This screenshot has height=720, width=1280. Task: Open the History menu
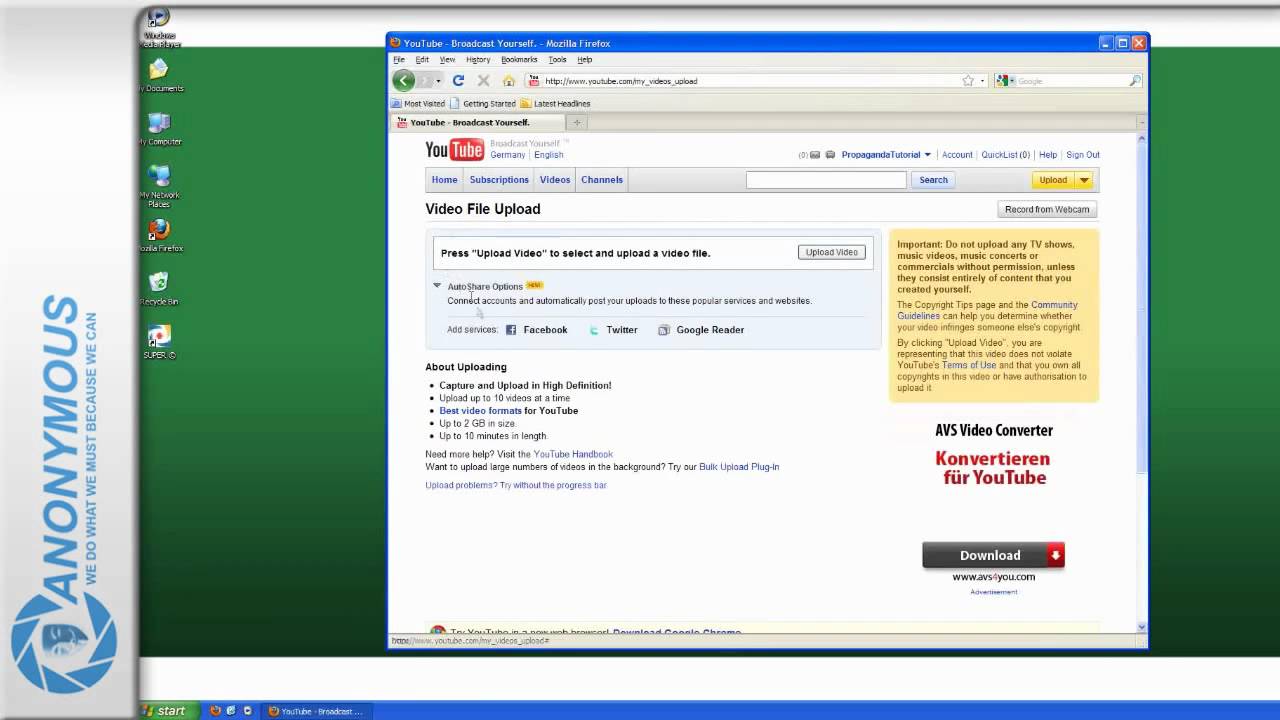pyautogui.click(x=478, y=60)
